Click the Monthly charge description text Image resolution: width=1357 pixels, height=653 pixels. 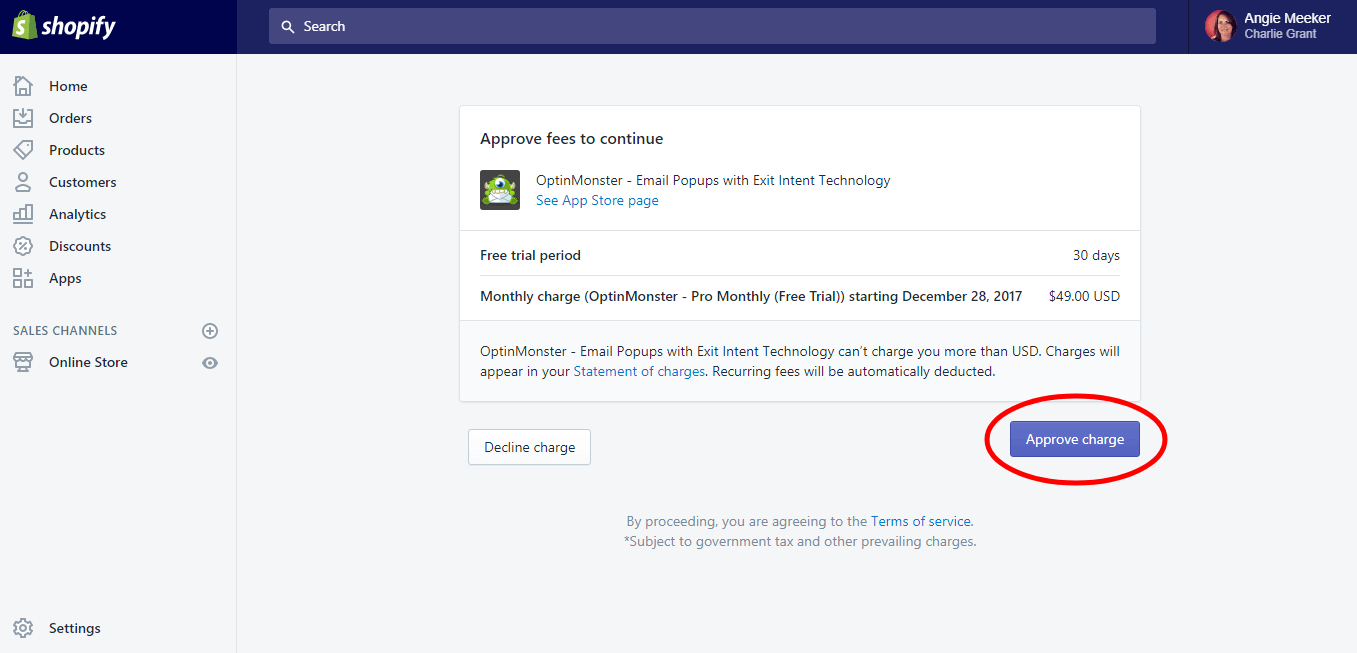(x=751, y=296)
